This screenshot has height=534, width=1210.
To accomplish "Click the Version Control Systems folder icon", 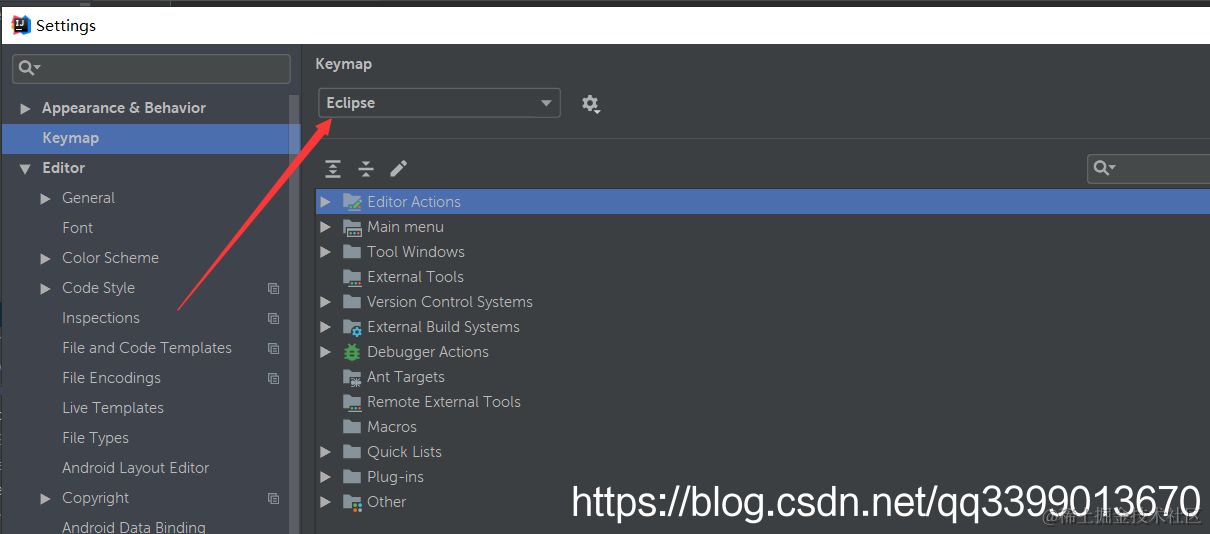I will 352,301.
